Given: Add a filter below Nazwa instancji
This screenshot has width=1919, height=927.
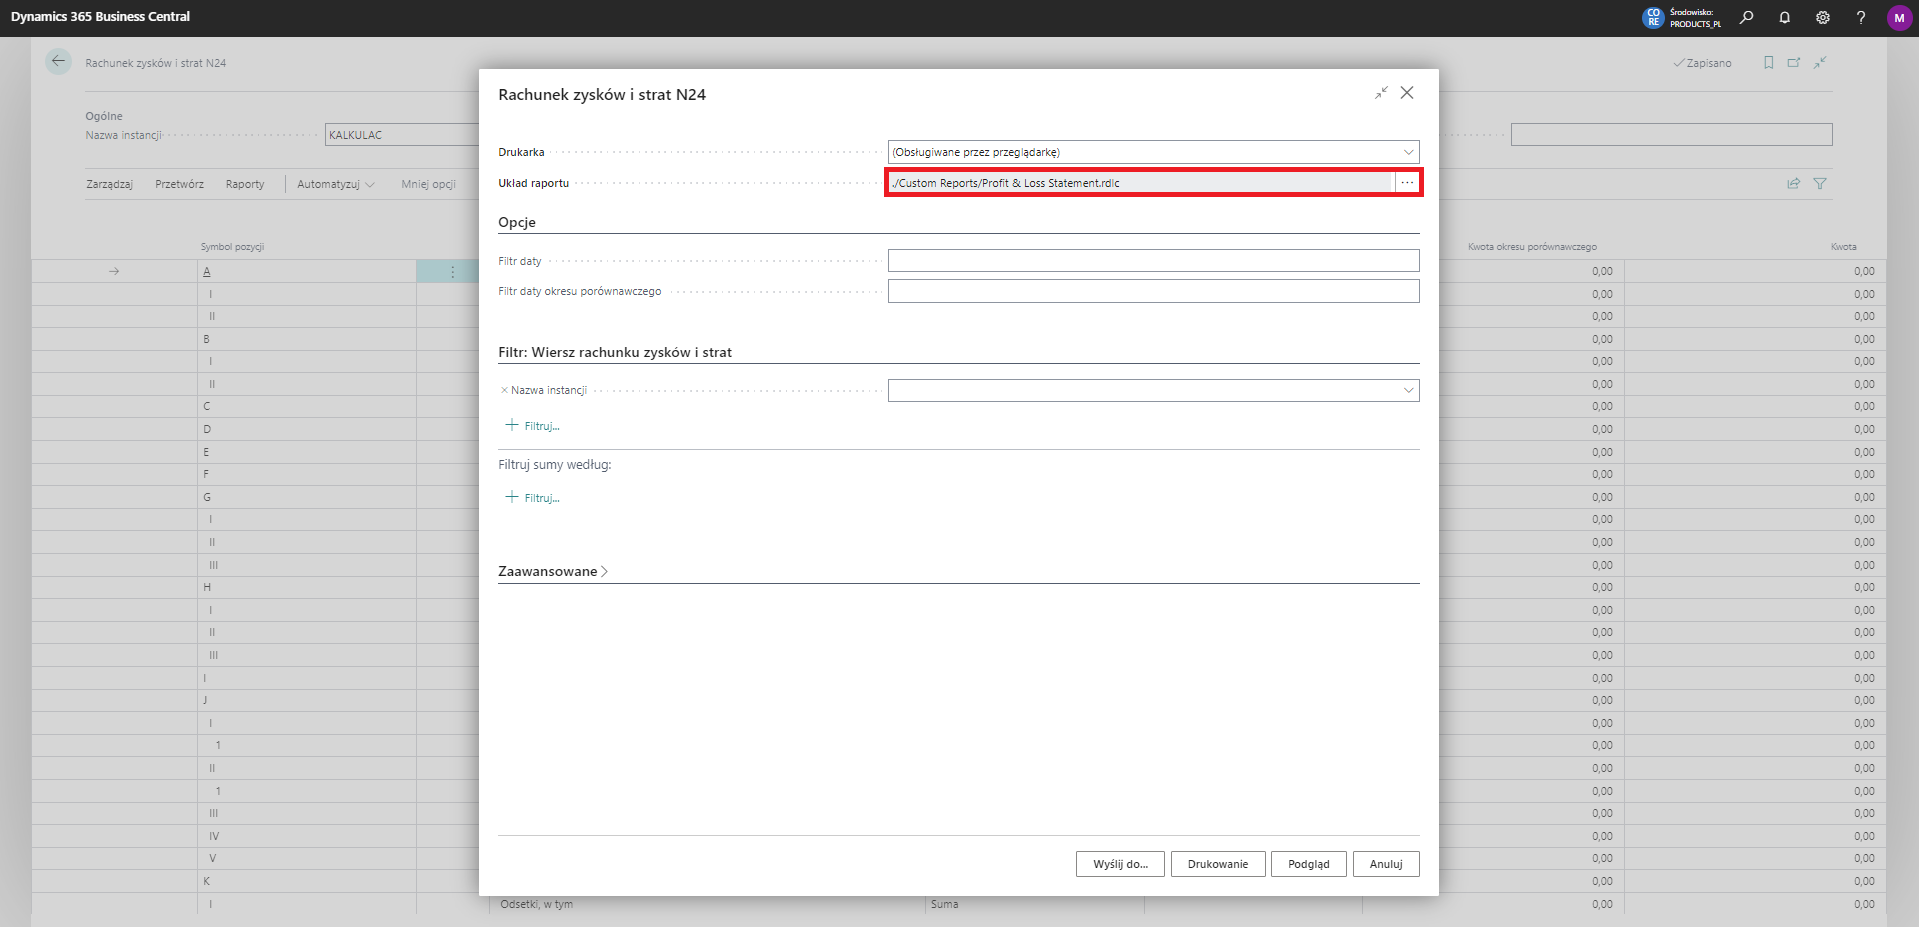Looking at the screenshot, I should 533,426.
